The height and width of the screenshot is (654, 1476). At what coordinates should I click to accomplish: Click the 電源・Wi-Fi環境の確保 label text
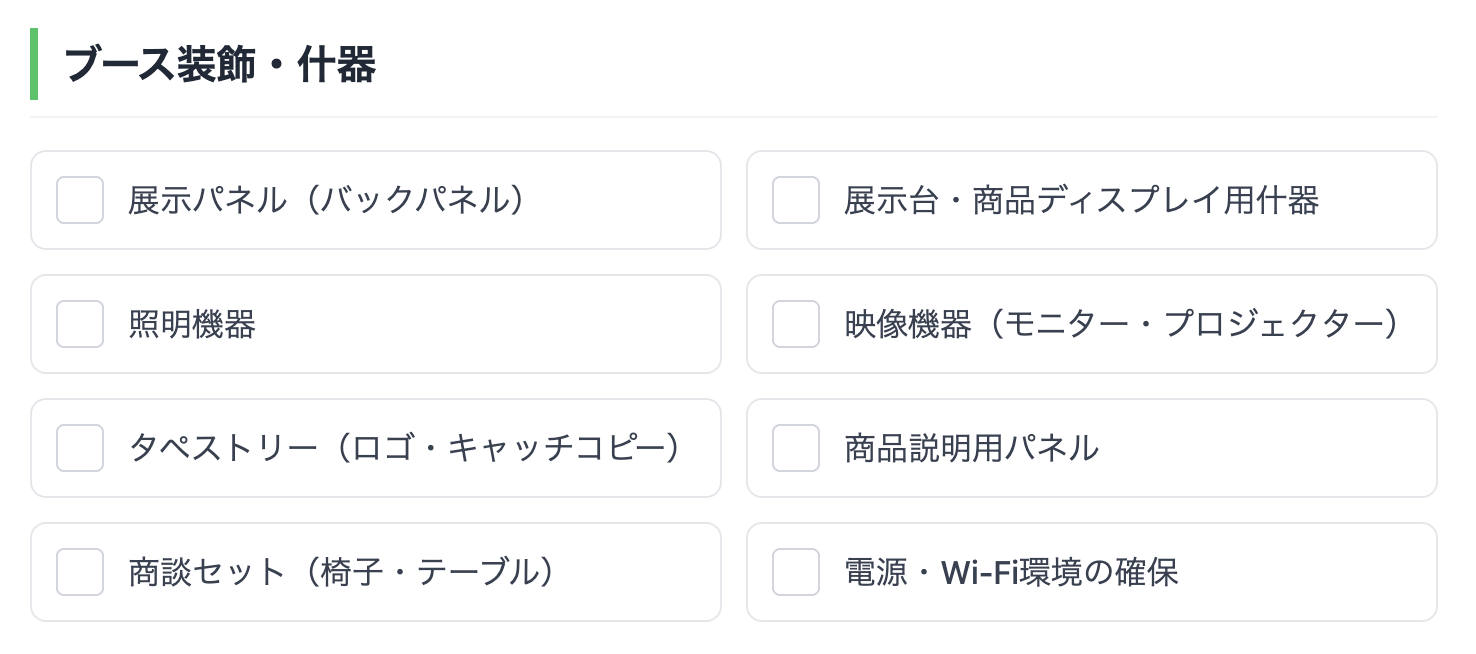click(1011, 572)
